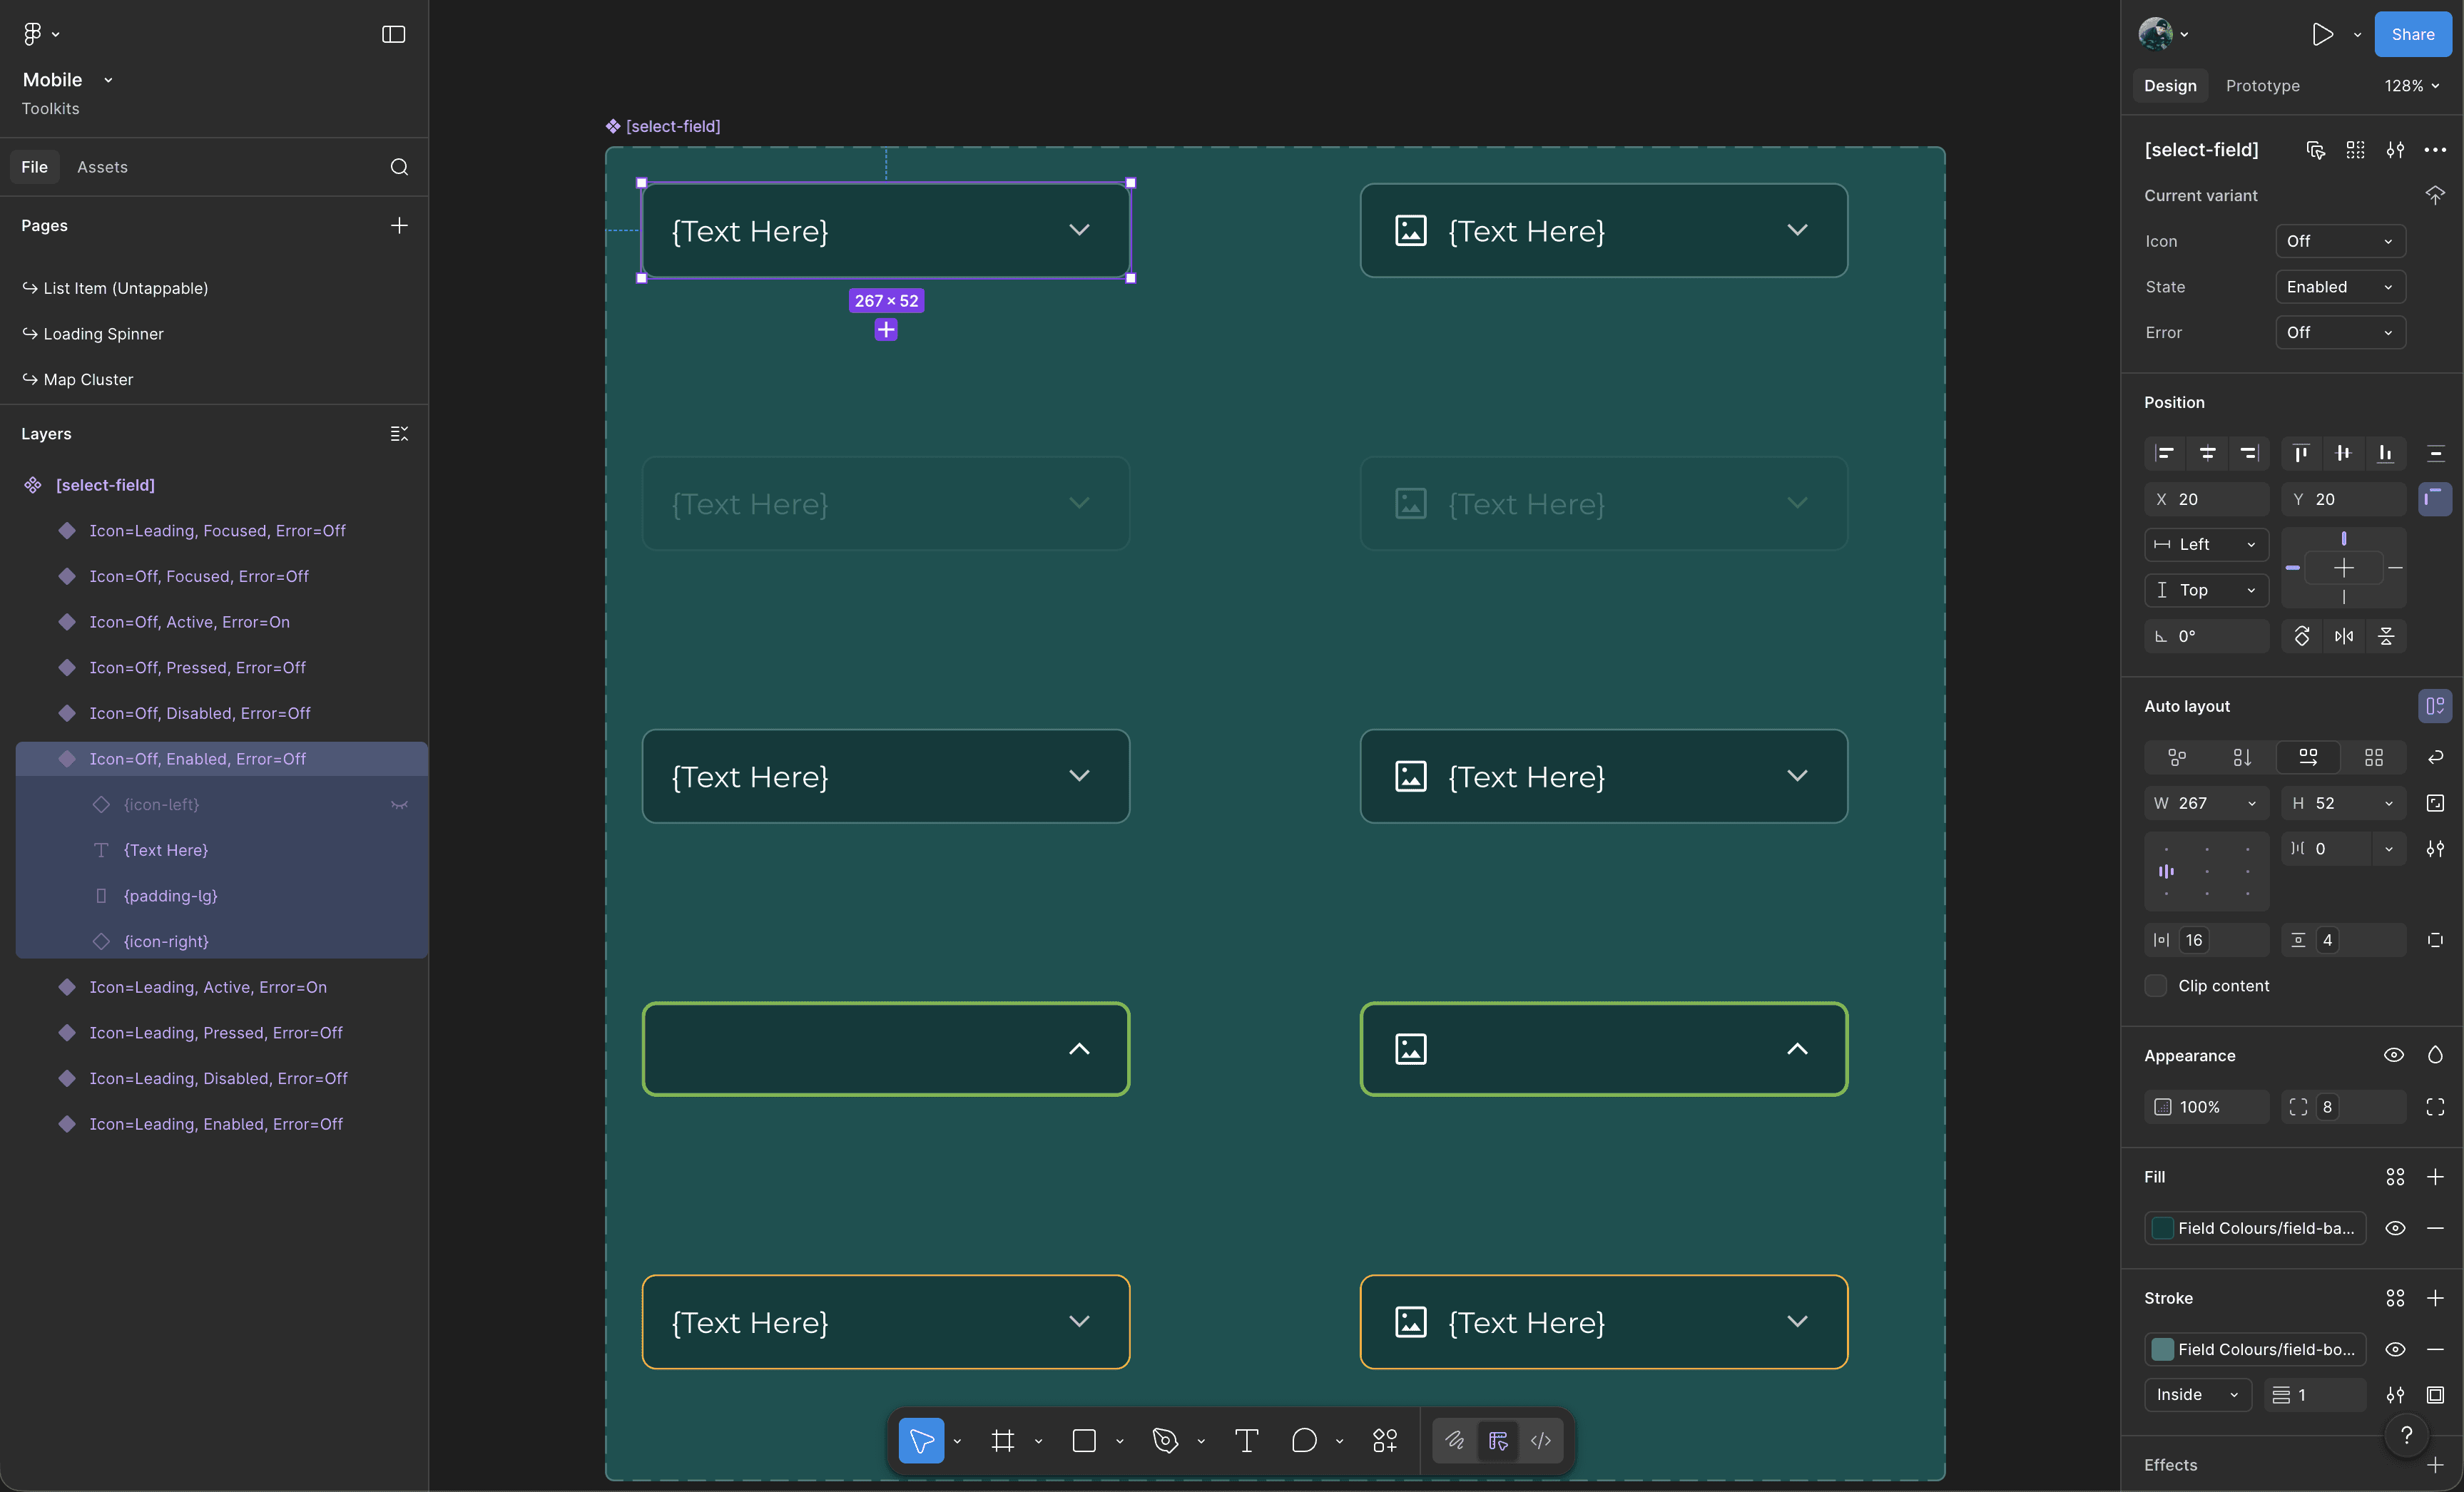Image resolution: width=2464 pixels, height=1492 pixels.
Task: Click the search icon in File panel
Action: [x=399, y=167]
